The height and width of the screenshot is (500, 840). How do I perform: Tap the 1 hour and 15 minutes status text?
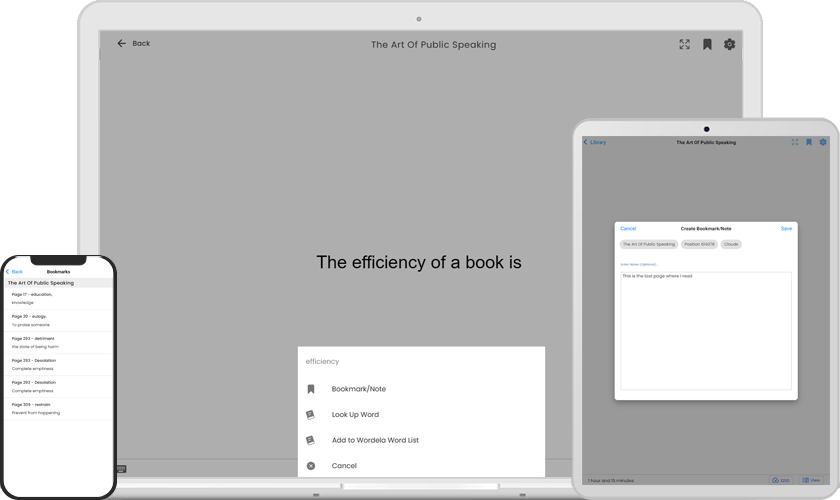610,481
